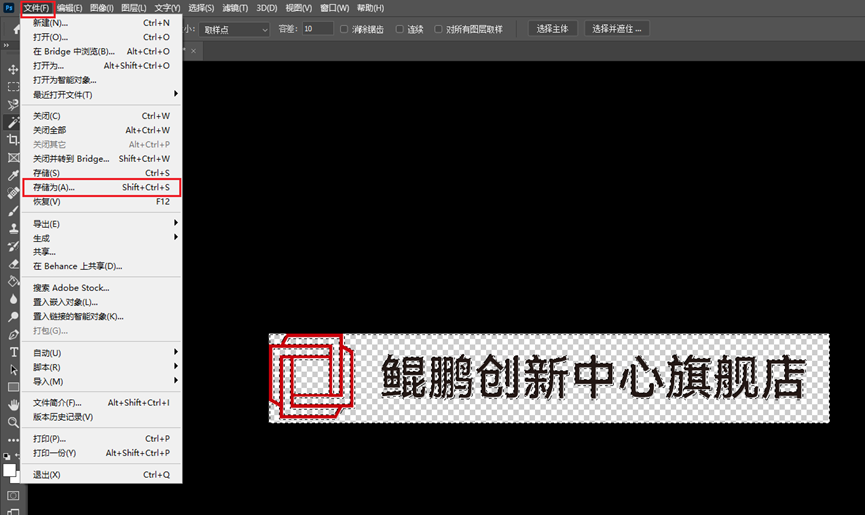Screen dimensions: 865x515
Task: Open the 编辑(E) menu
Action: click(x=70, y=8)
